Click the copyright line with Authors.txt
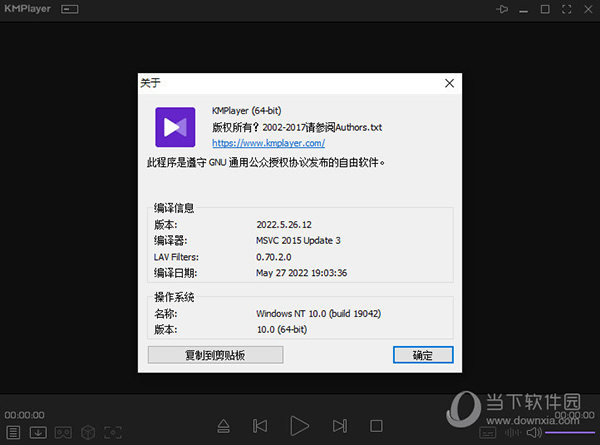600x445 pixels. (297, 127)
